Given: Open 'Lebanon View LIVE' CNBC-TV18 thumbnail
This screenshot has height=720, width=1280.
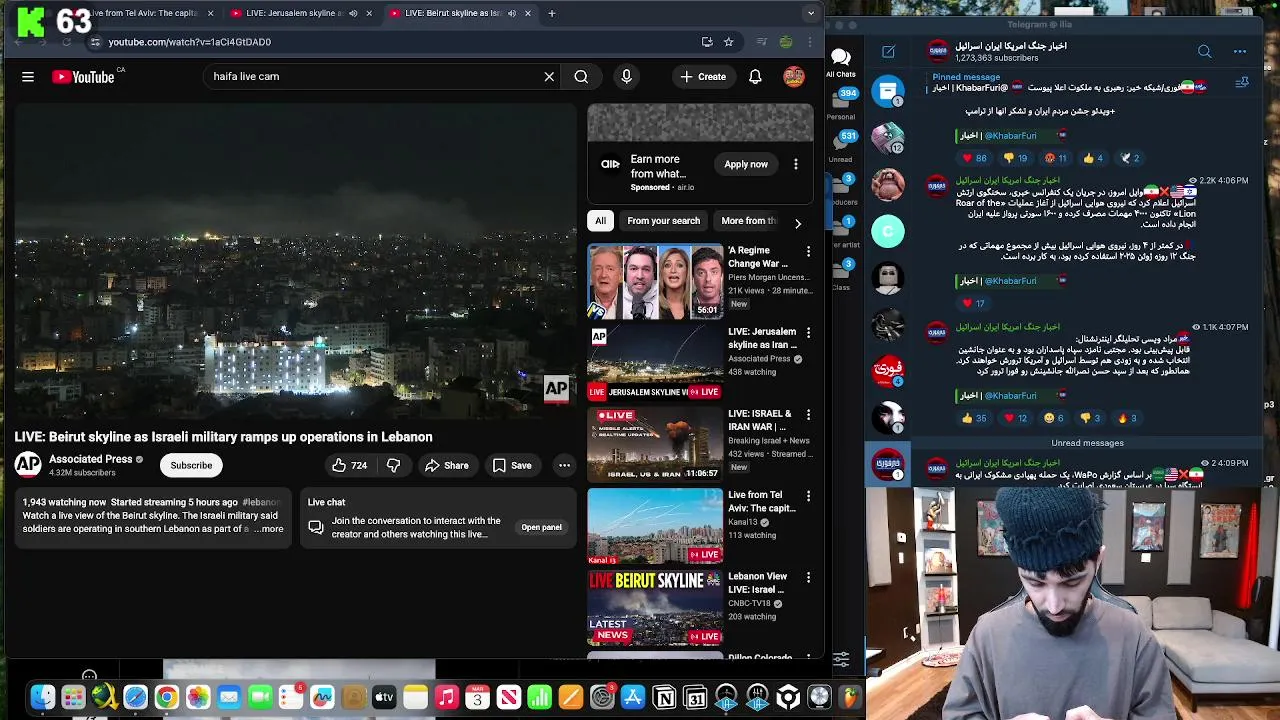Looking at the screenshot, I should click(655, 608).
